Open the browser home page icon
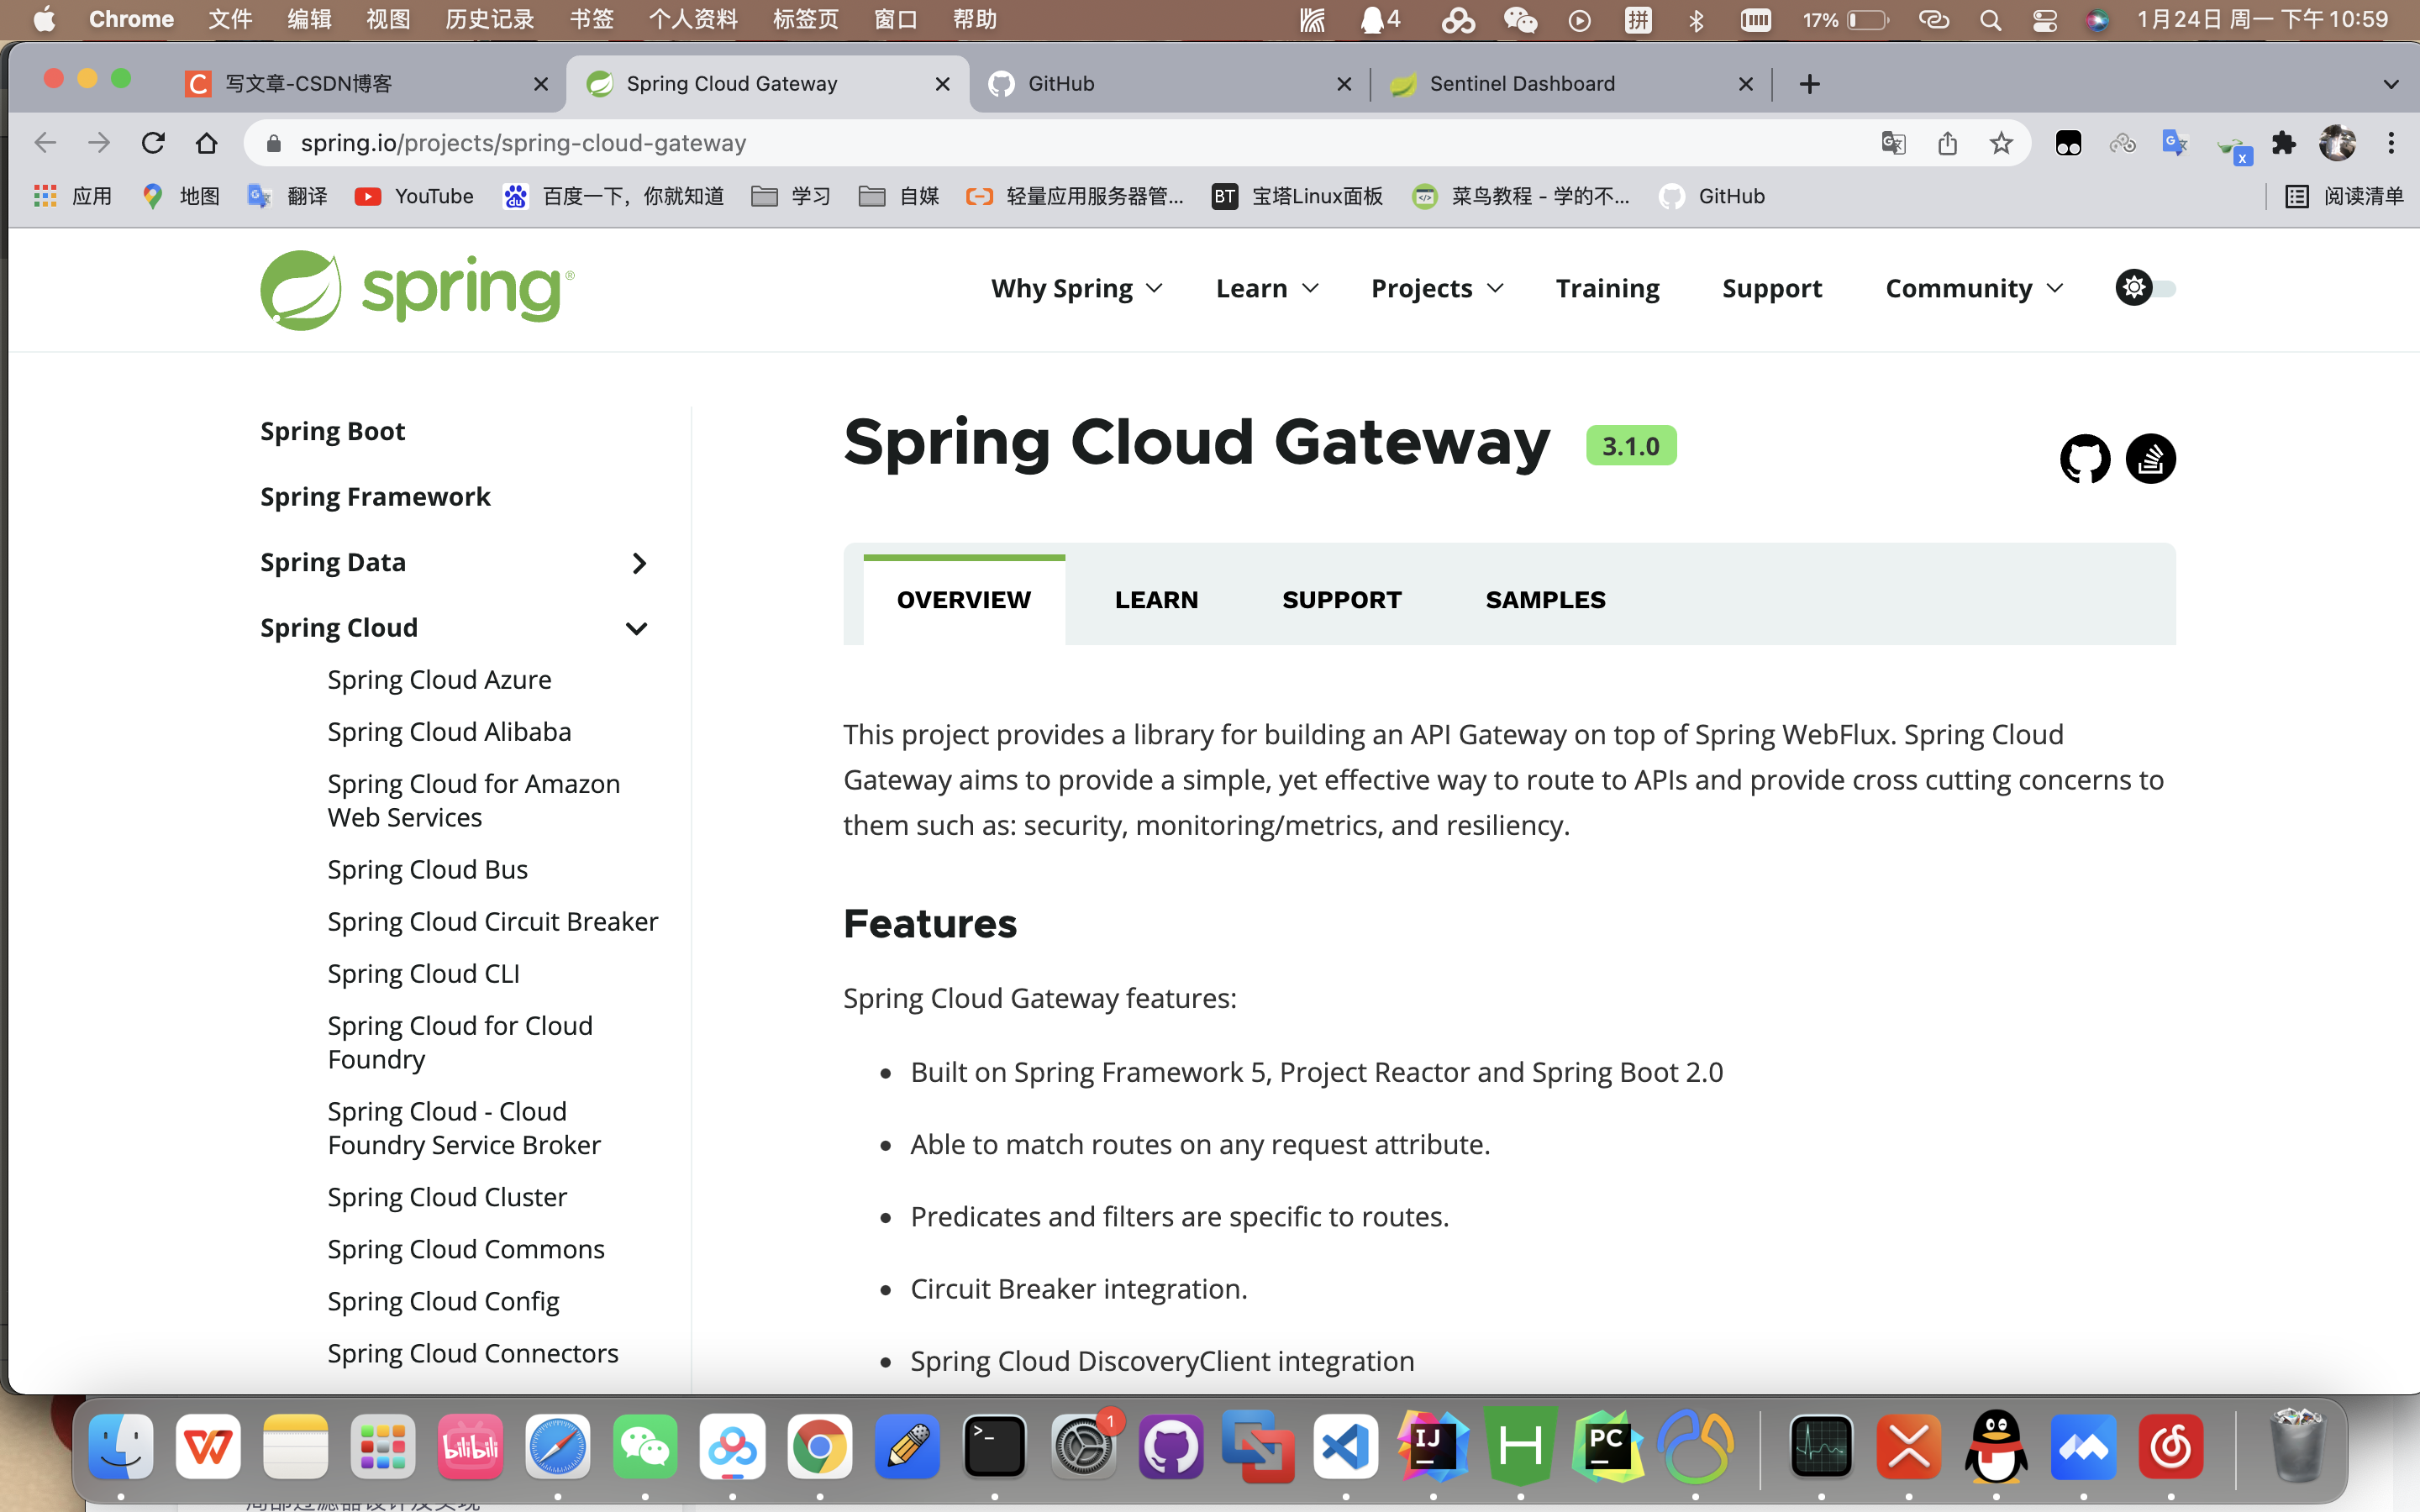Screen dimensions: 2420x1512 coord(207,143)
